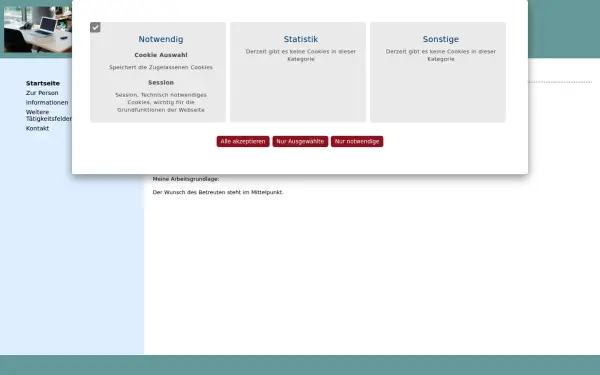Click the Nur notwendige button
Viewport: 600px width, 375px height.
click(x=357, y=141)
